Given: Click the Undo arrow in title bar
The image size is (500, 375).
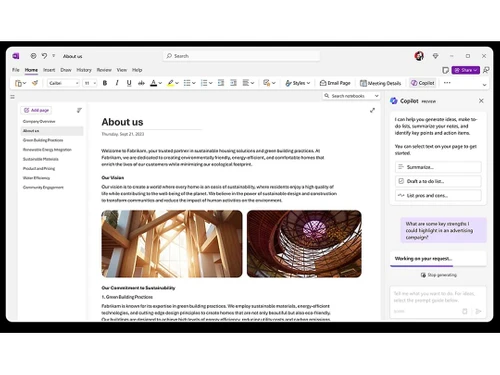Looking at the screenshot, I should pyautogui.click(x=44, y=56).
